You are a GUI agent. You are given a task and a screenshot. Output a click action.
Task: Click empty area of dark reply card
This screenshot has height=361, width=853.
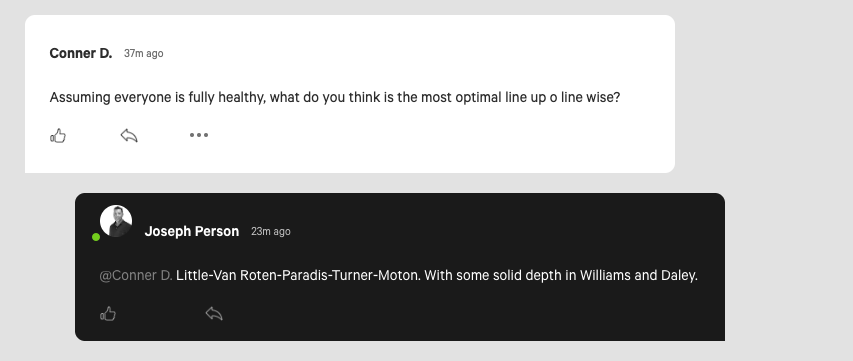click(x=462, y=315)
